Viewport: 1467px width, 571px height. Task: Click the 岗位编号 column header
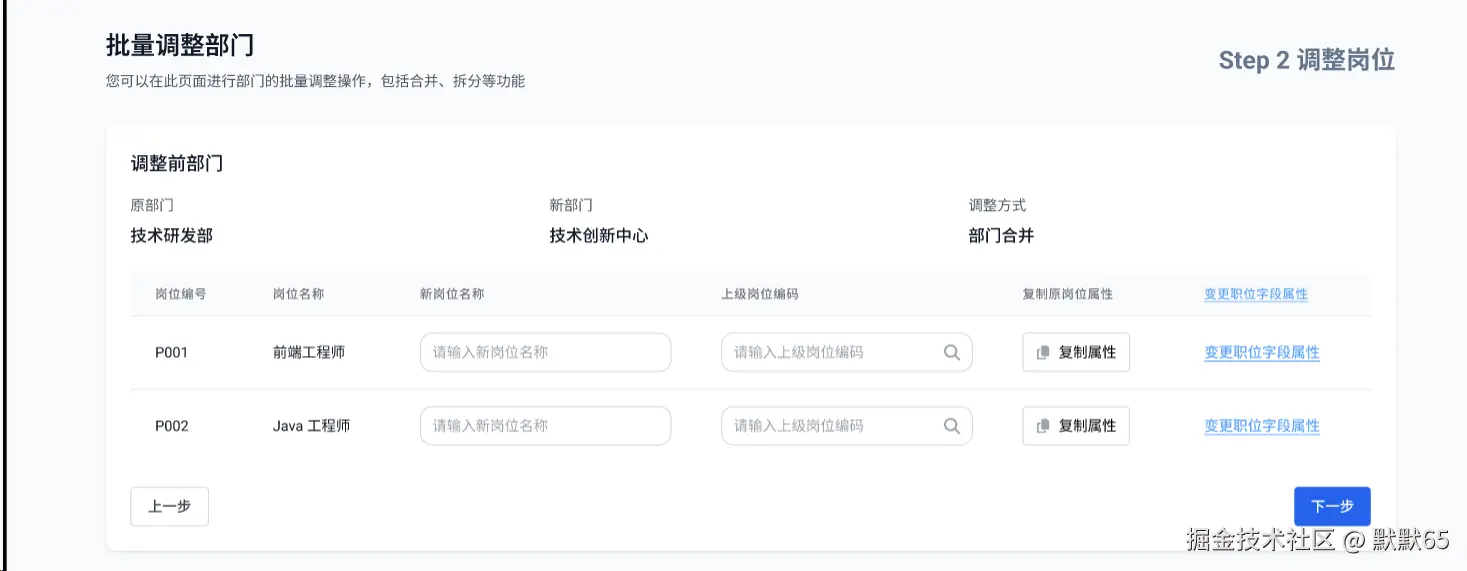[x=181, y=294]
